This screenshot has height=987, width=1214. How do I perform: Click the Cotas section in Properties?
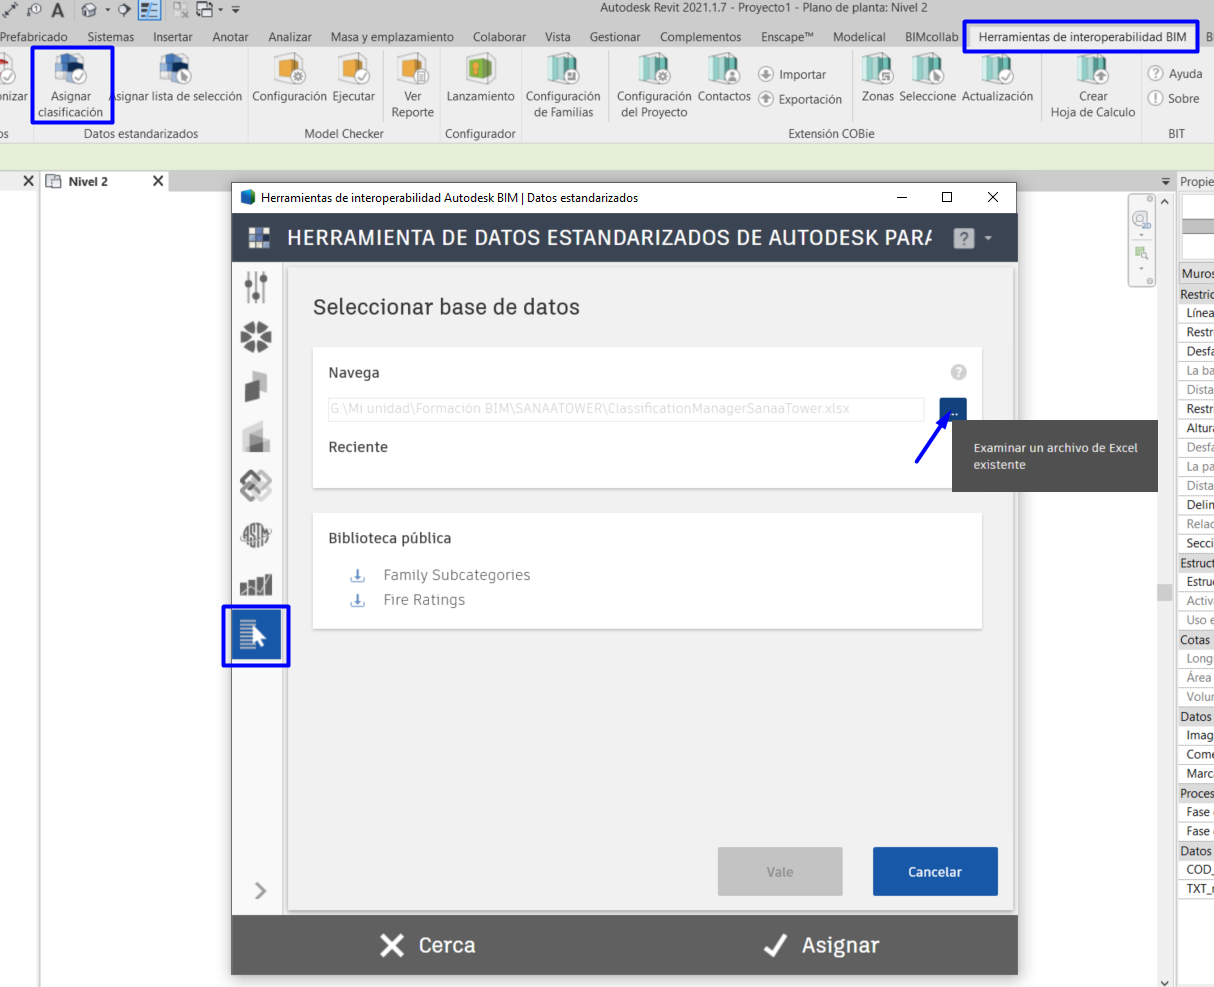(1196, 640)
